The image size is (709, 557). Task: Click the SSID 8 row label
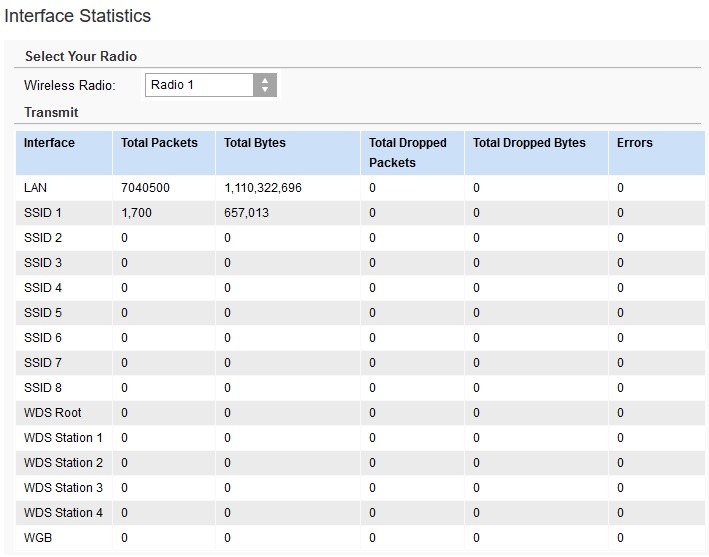(x=43, y=388)
